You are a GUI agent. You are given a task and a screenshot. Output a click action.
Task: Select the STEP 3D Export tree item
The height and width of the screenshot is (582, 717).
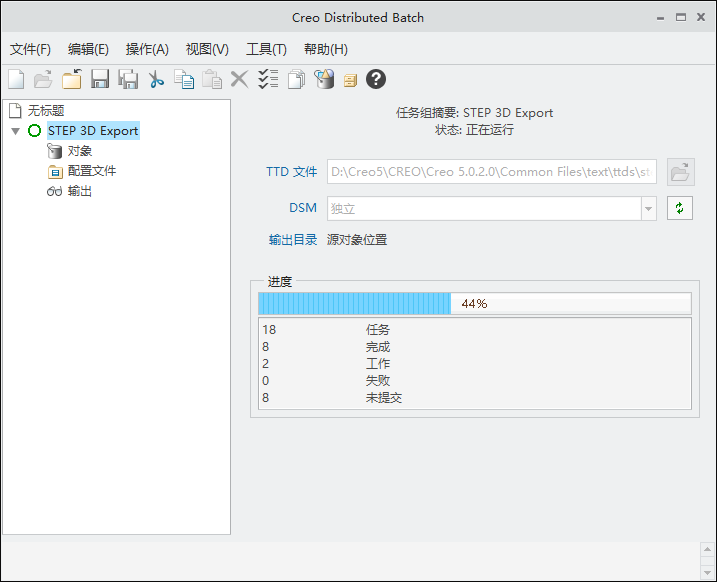click(93, 131)
